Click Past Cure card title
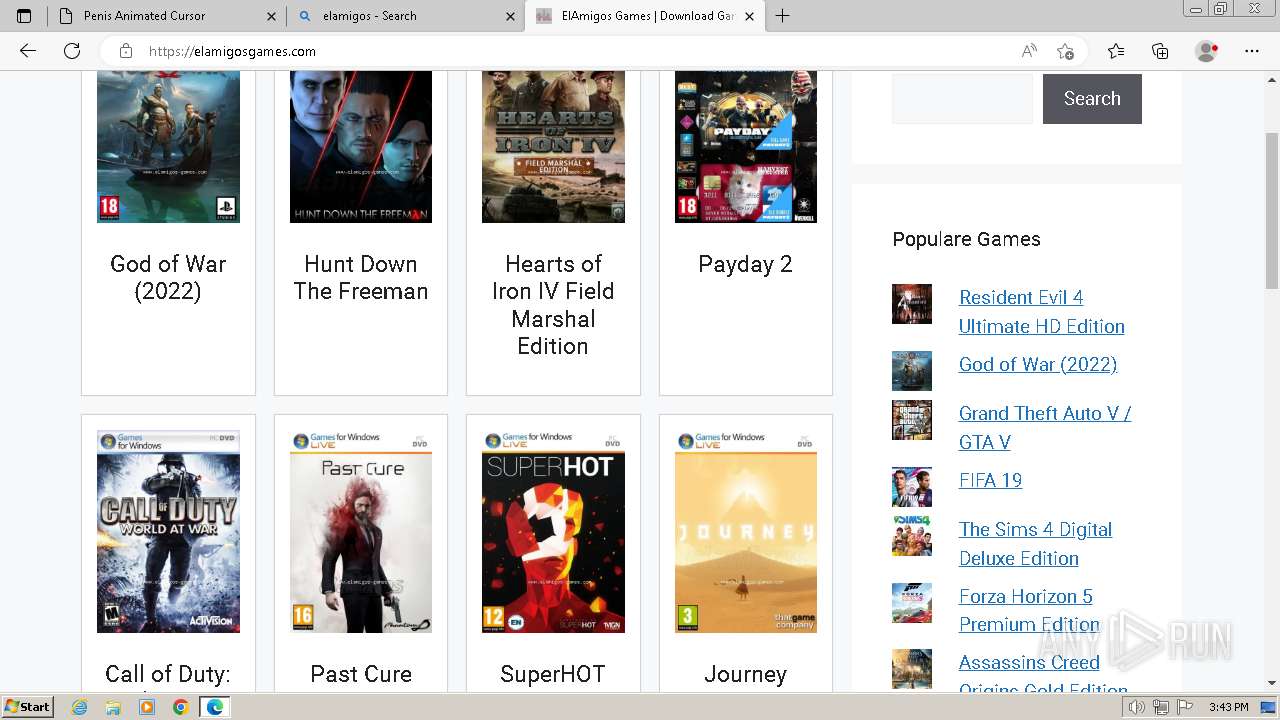 click(361, 674)
